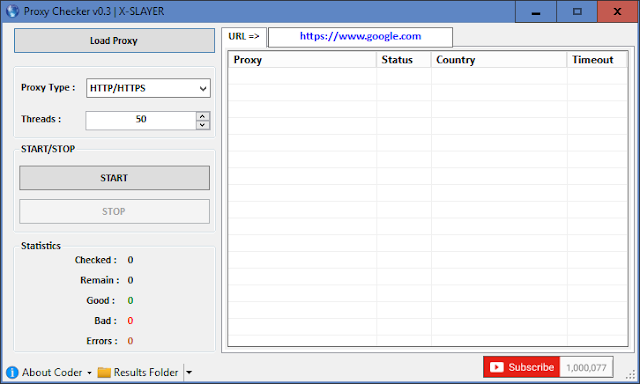
Task: Sort by the Proxy column header
Action: point(302,60)
